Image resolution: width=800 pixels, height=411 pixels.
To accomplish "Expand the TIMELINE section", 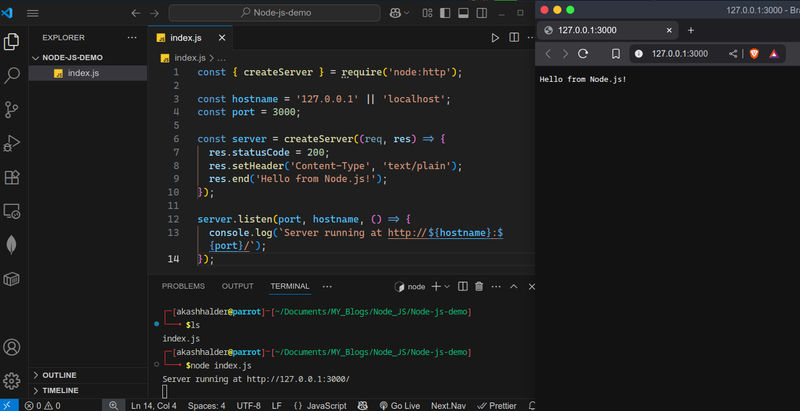I will 60,390.
